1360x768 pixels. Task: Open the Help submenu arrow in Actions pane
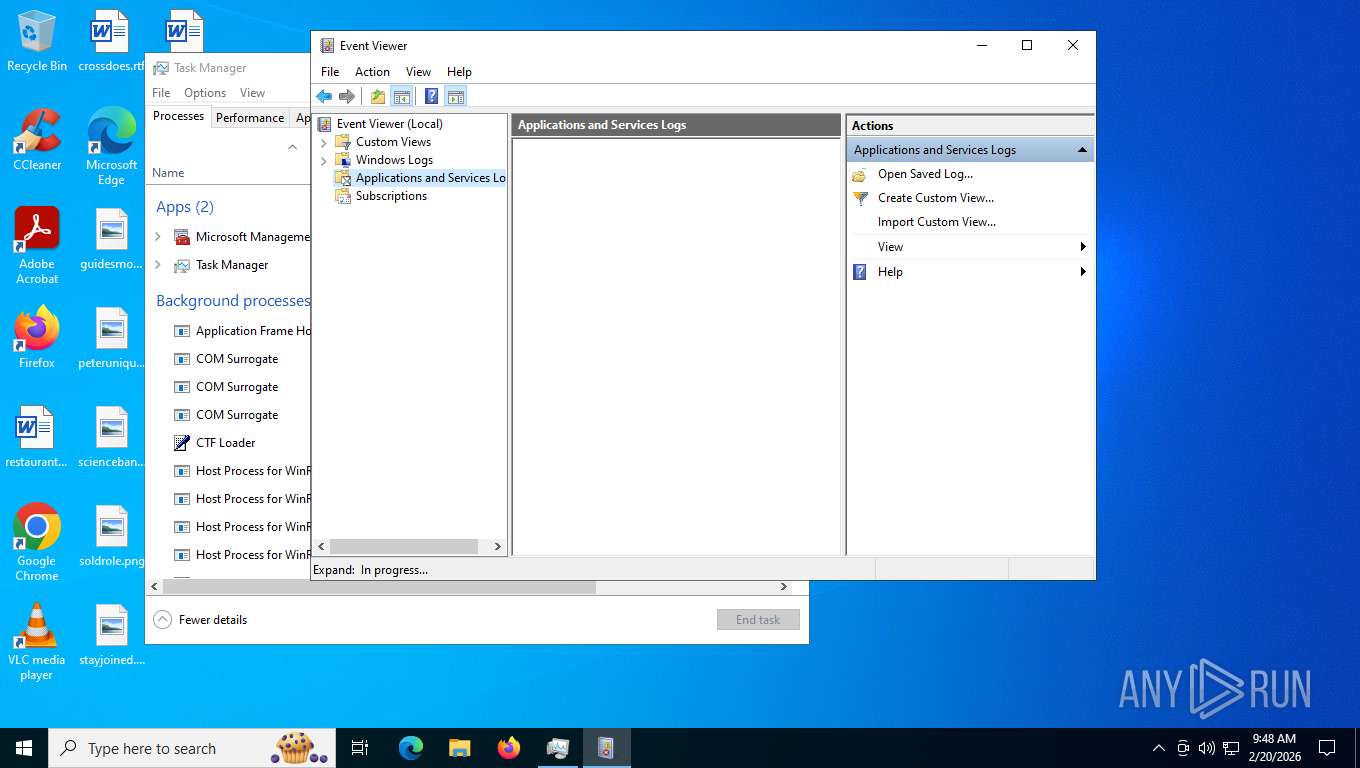coord(1082,272)
